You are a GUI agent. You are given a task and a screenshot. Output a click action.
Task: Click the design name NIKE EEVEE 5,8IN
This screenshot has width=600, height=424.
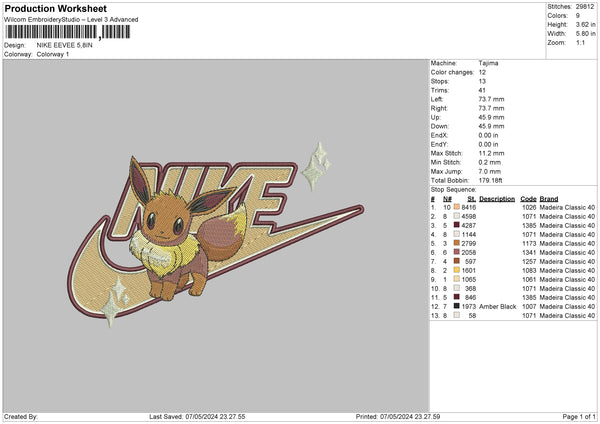click(66, 45)
